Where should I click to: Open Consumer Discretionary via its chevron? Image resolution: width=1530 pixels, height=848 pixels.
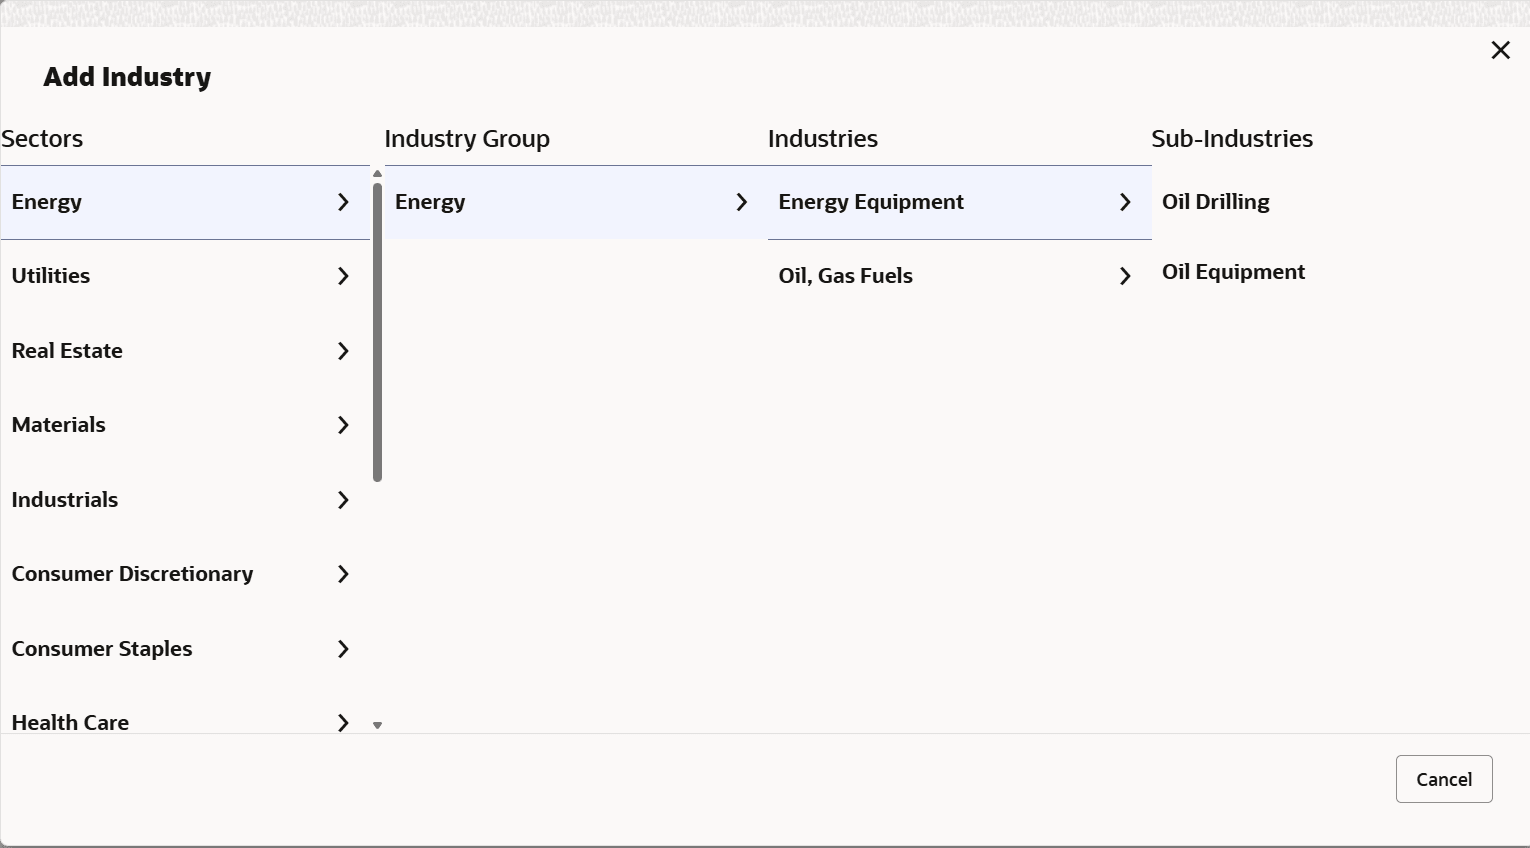[x=343, y=574]
